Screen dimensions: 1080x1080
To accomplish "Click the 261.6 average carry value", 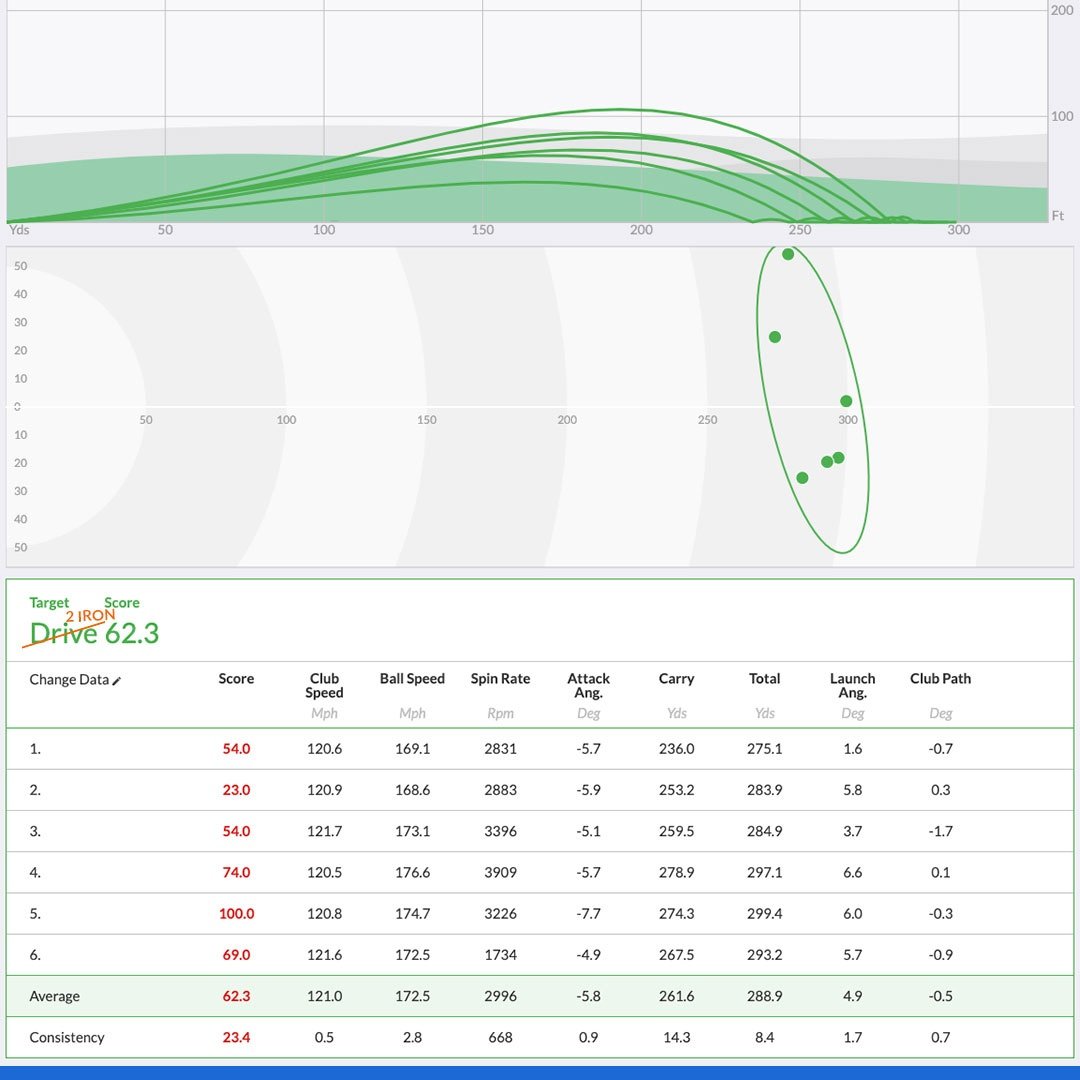I will (676, 996).
